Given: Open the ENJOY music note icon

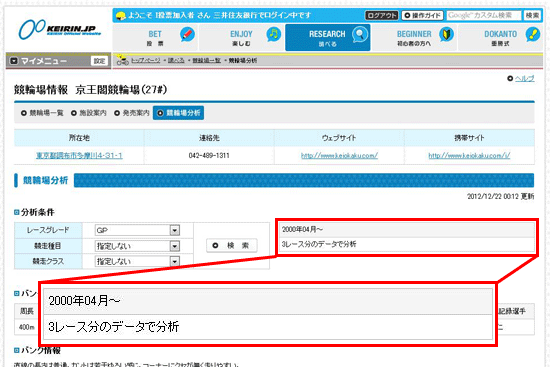Looking at the screenshot, I should (274, 34).
